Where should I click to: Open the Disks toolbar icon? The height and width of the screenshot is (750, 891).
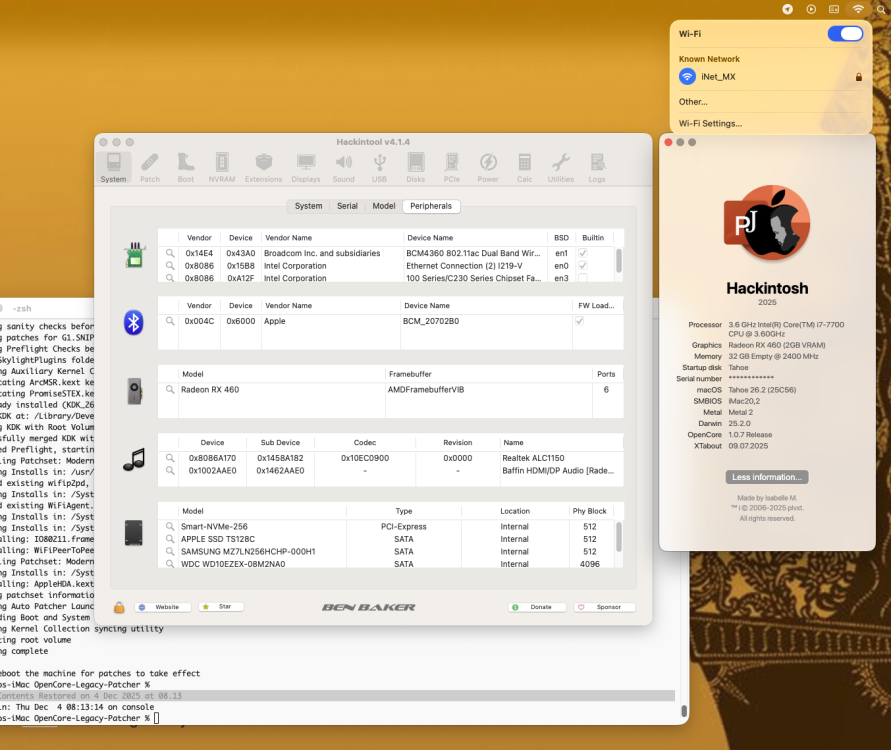pos(416,168)
